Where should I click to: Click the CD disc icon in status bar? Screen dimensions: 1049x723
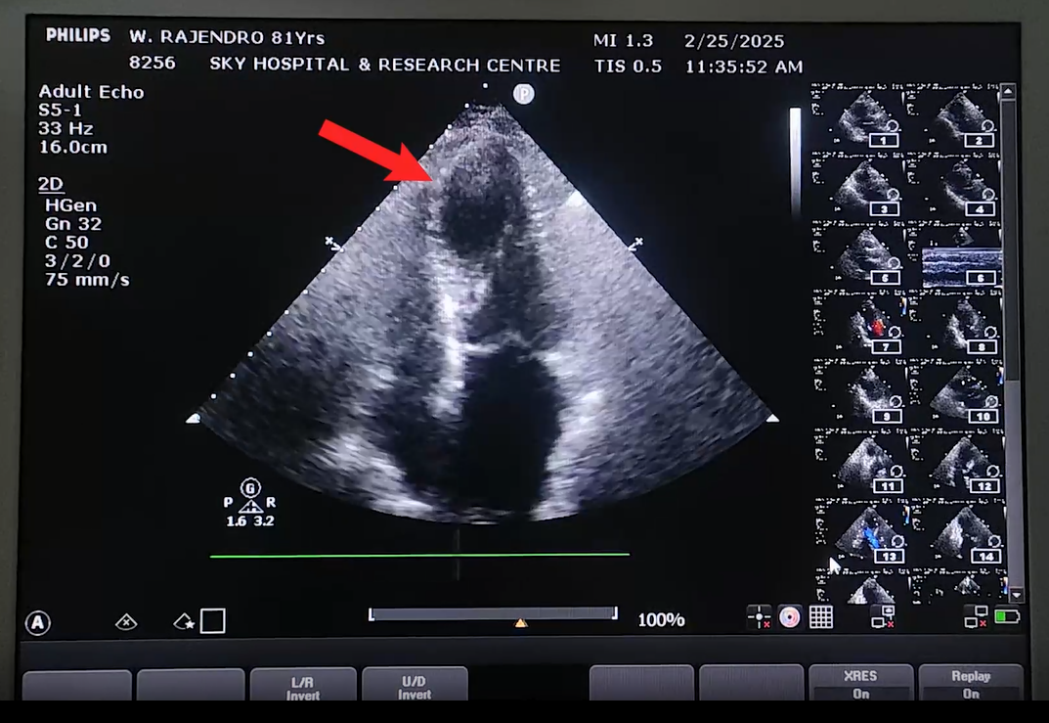coord(790,618)
